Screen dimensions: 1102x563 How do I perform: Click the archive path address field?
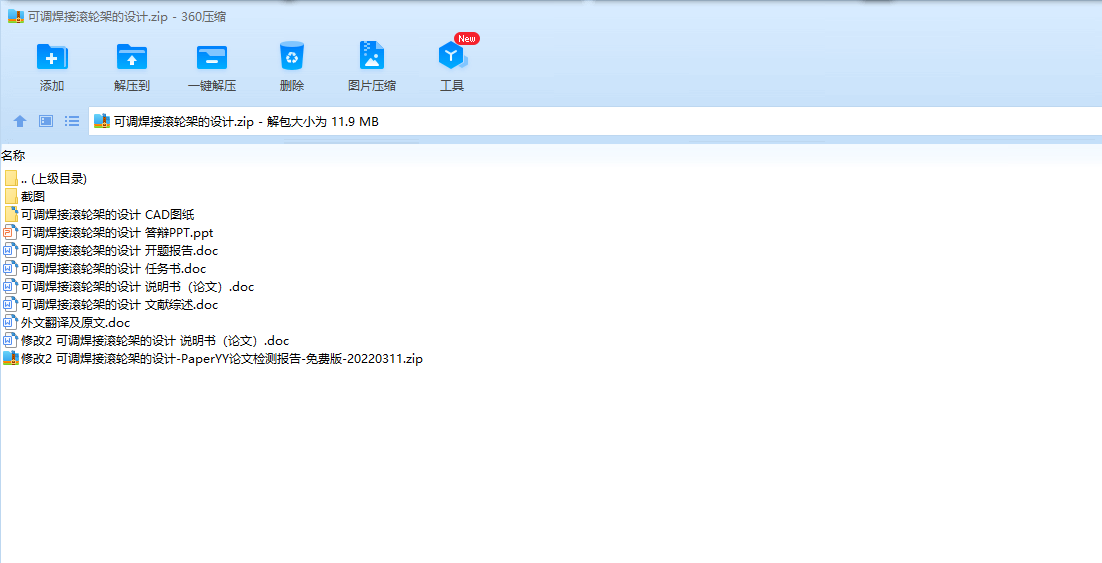click(x=595, y=122)
